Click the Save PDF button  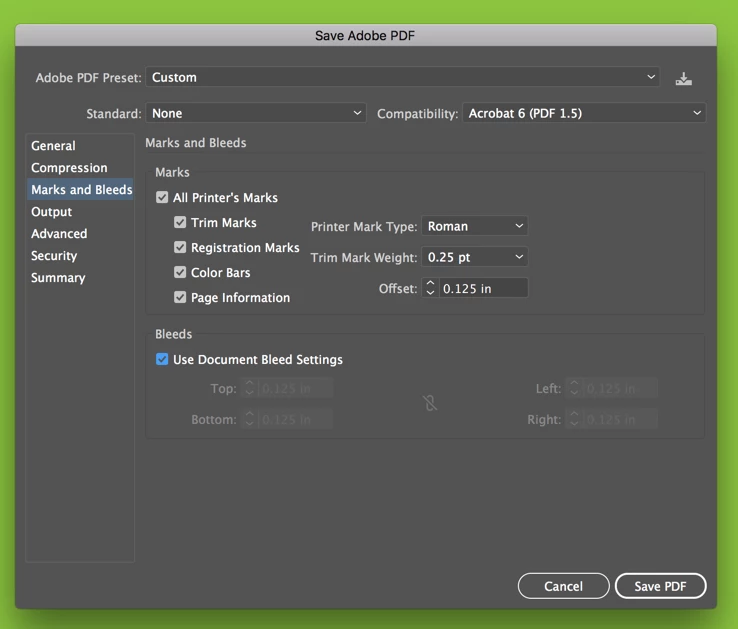[x=660, y=586]
